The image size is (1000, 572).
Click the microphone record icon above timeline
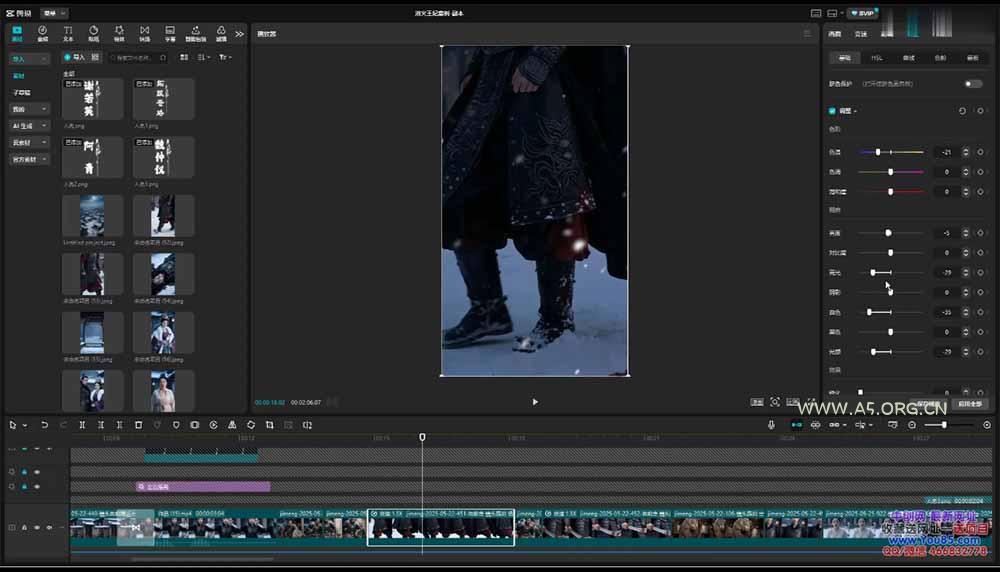coord(771,425)
